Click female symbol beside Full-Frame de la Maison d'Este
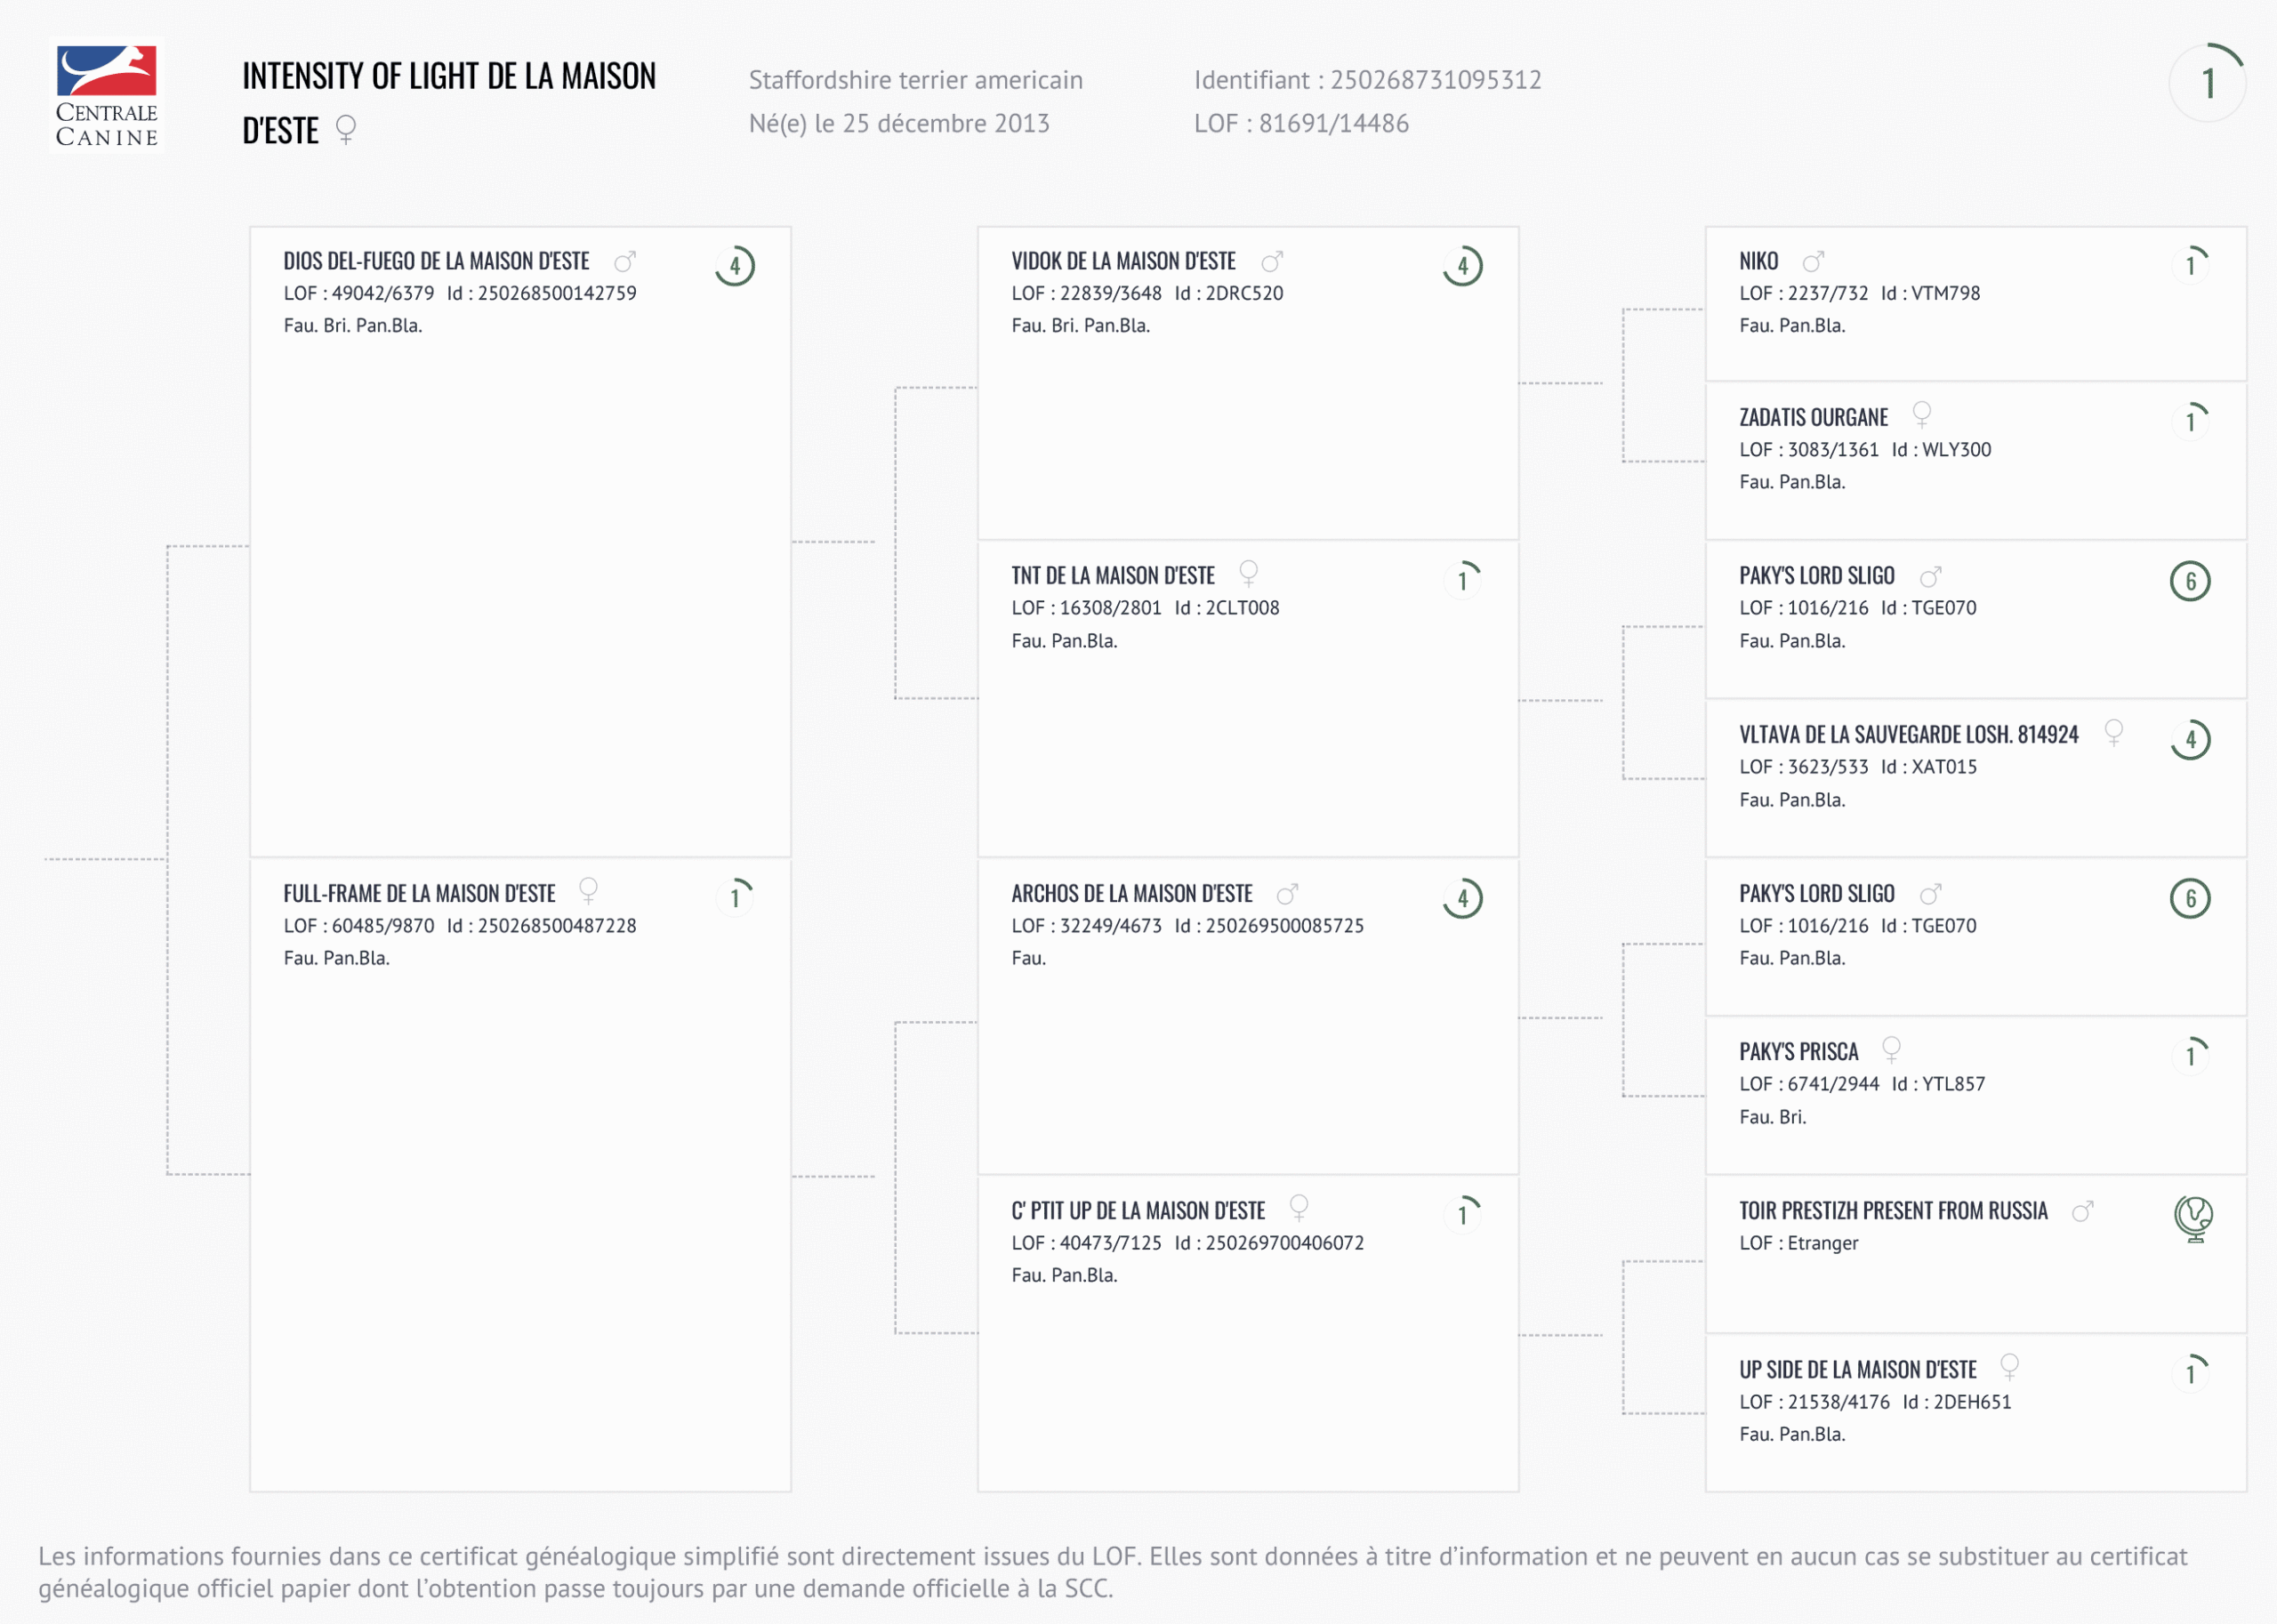This screenshot has width=2277, height=1624. 588,891
